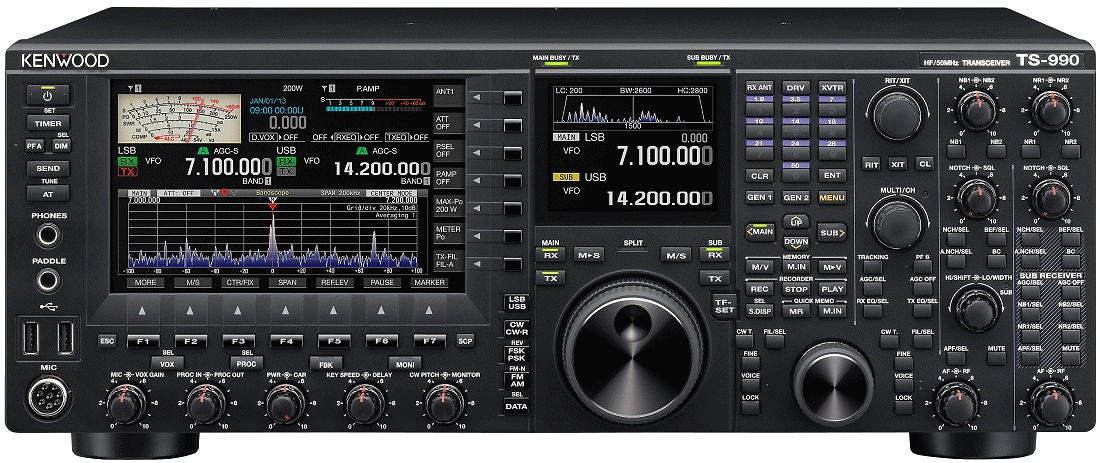The height and width of the screenshot is (463, 1100).
Task: Click the TIMER button
Action: coord(48,123)
